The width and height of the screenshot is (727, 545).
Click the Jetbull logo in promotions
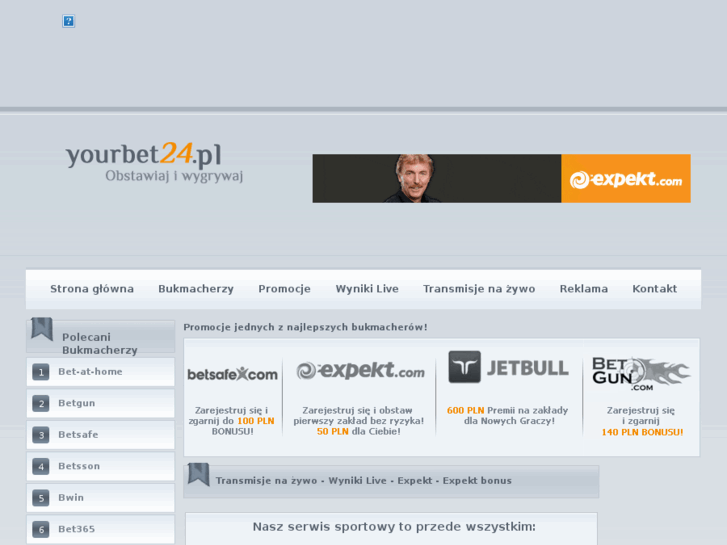coord(509,367)
